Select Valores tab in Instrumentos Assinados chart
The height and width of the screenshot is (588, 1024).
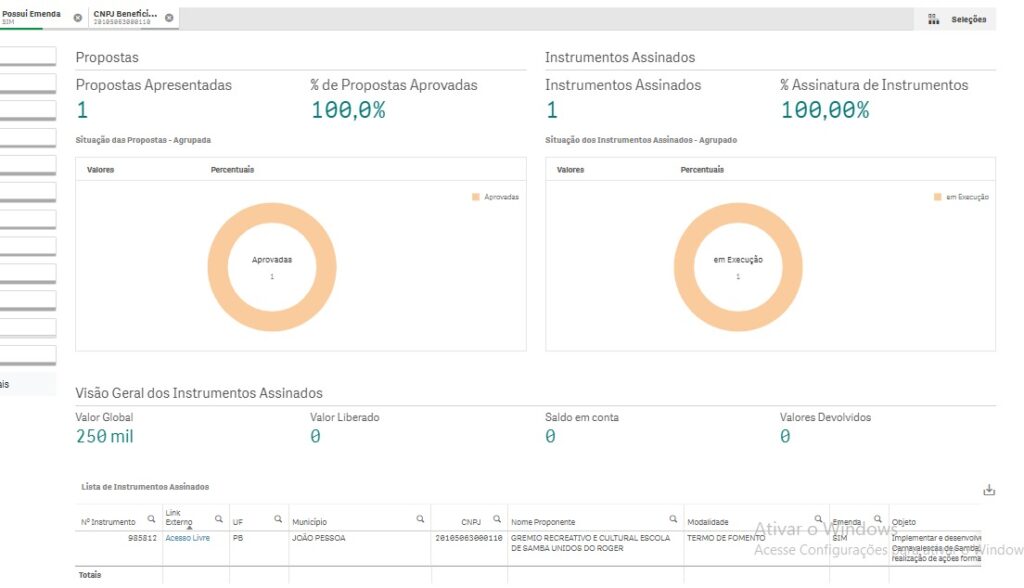[570, 170]
